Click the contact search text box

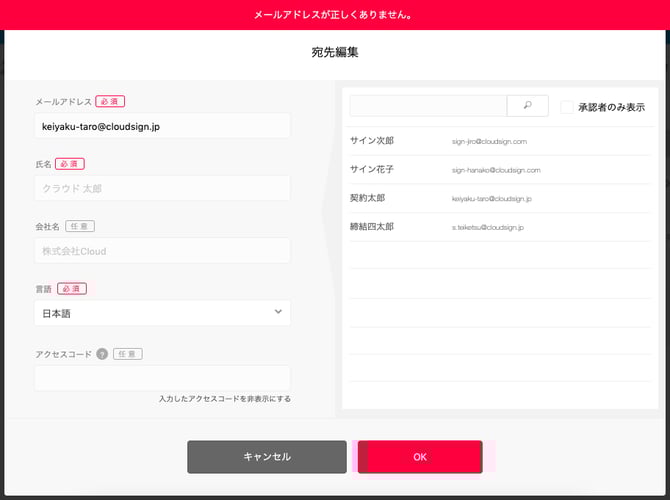(428, 105)
